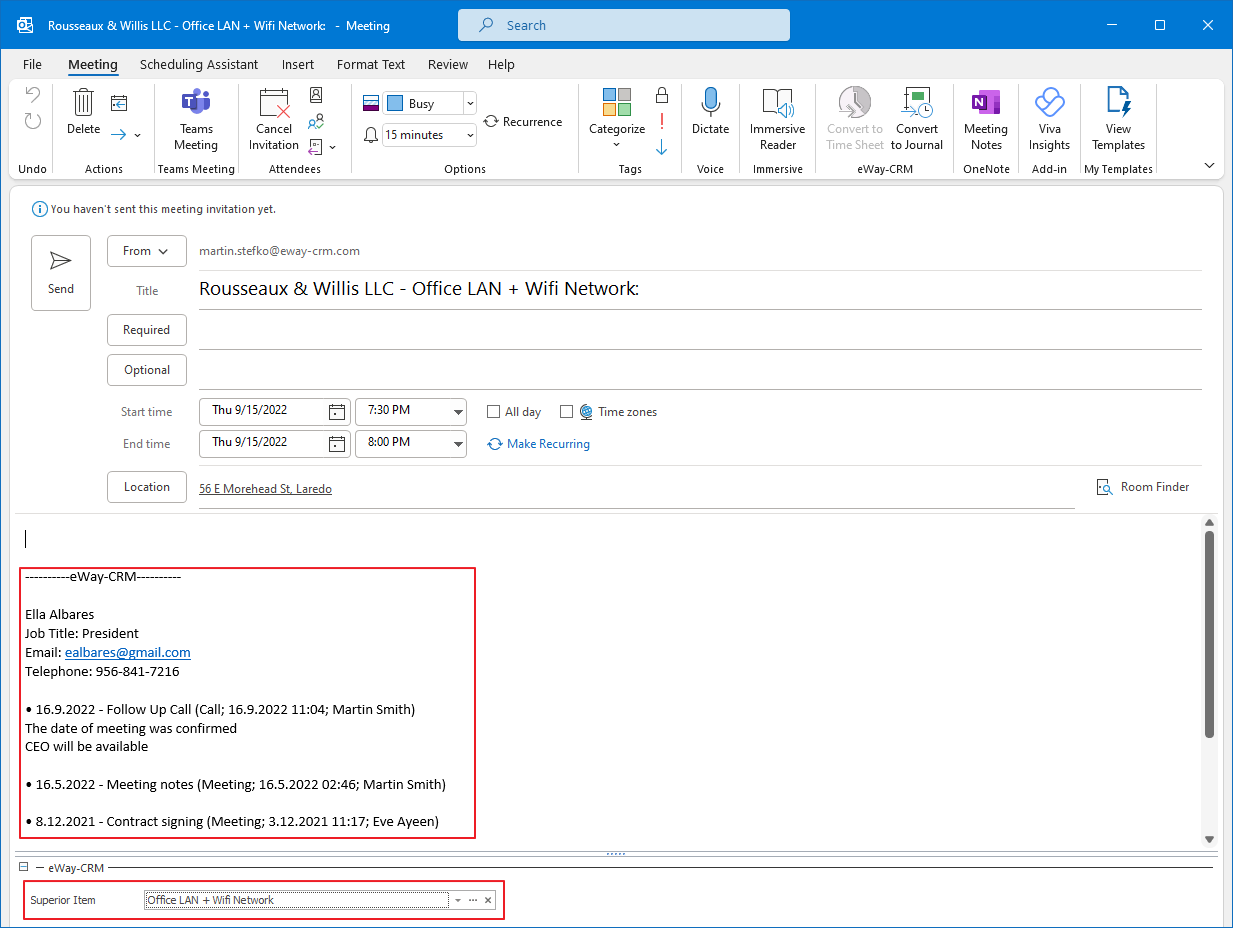The image size is (1233, 928).
Task: Open the 8:00 PM end time dropdown
Action: (x=458, y=444)
